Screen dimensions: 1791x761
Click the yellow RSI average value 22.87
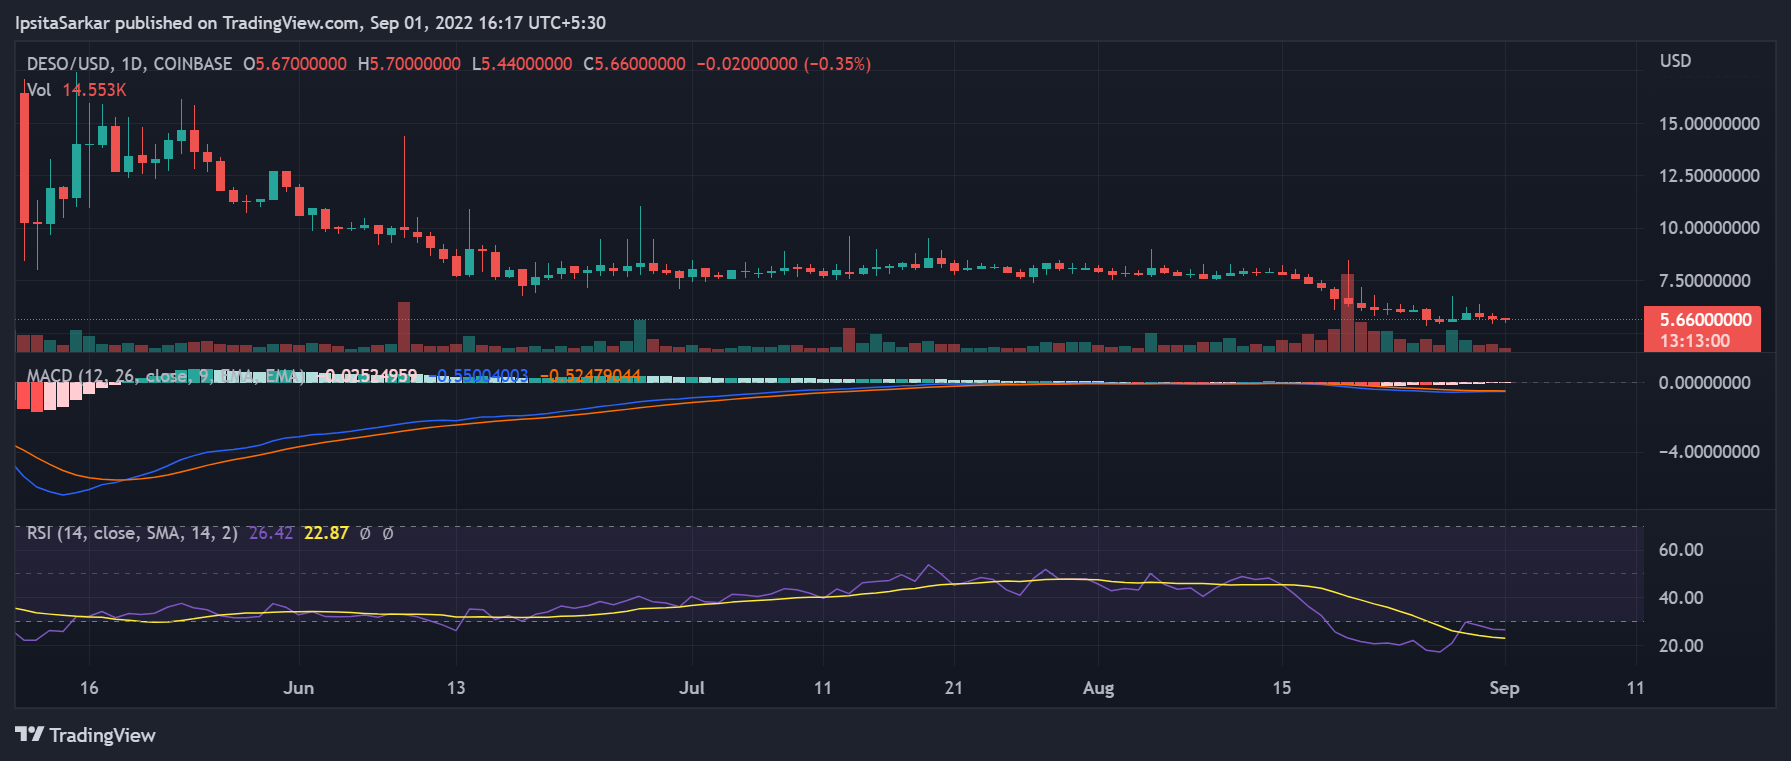(326, 533)
